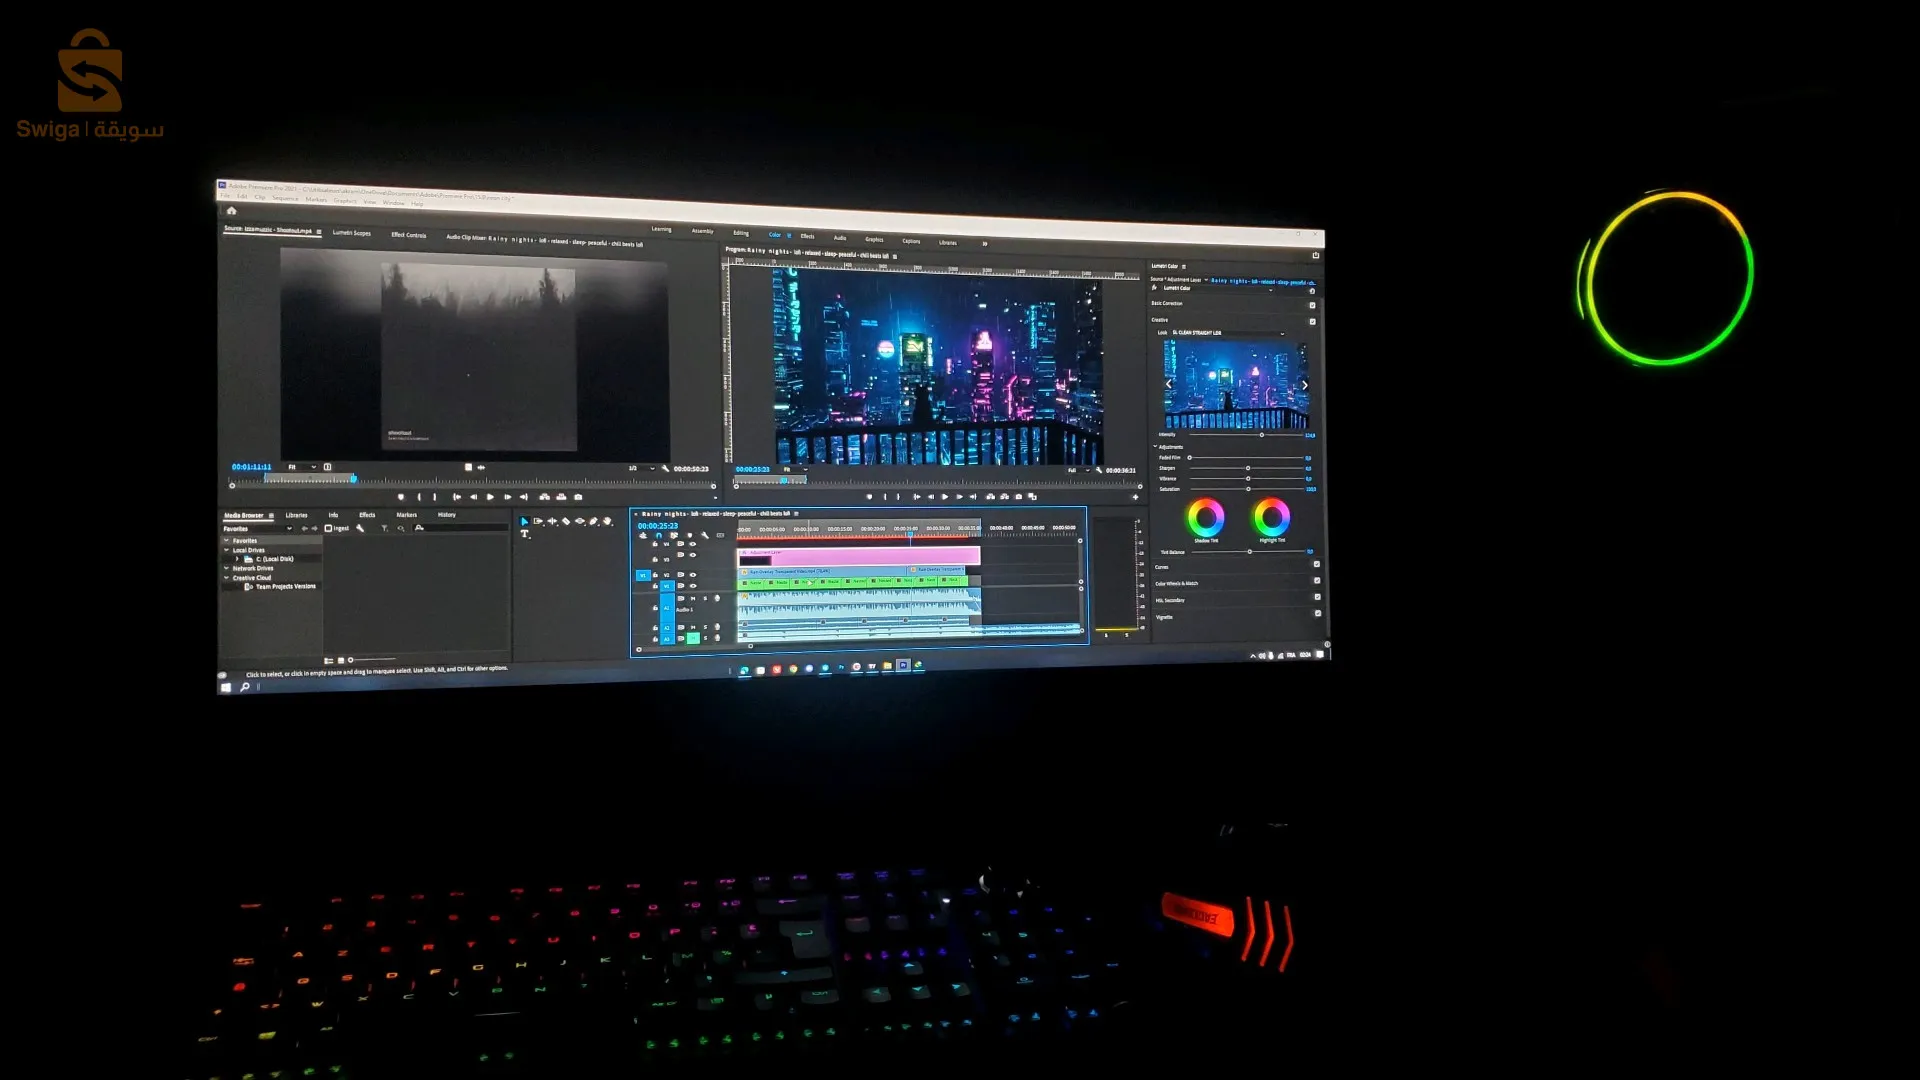Switch to the Effect Controls tab
Screen dimensions: 1920x1080
[408, 235]
